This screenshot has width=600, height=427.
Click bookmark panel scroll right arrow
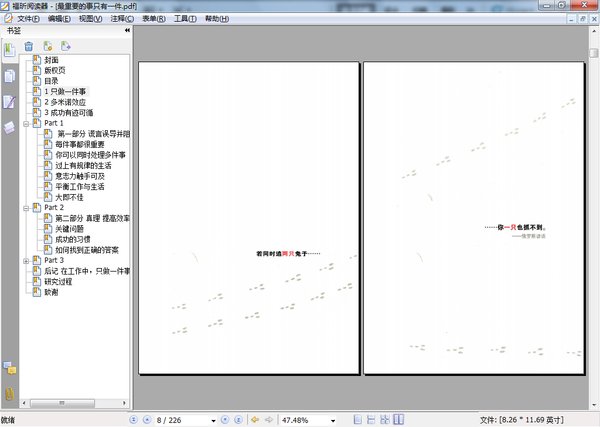[124, 403]
